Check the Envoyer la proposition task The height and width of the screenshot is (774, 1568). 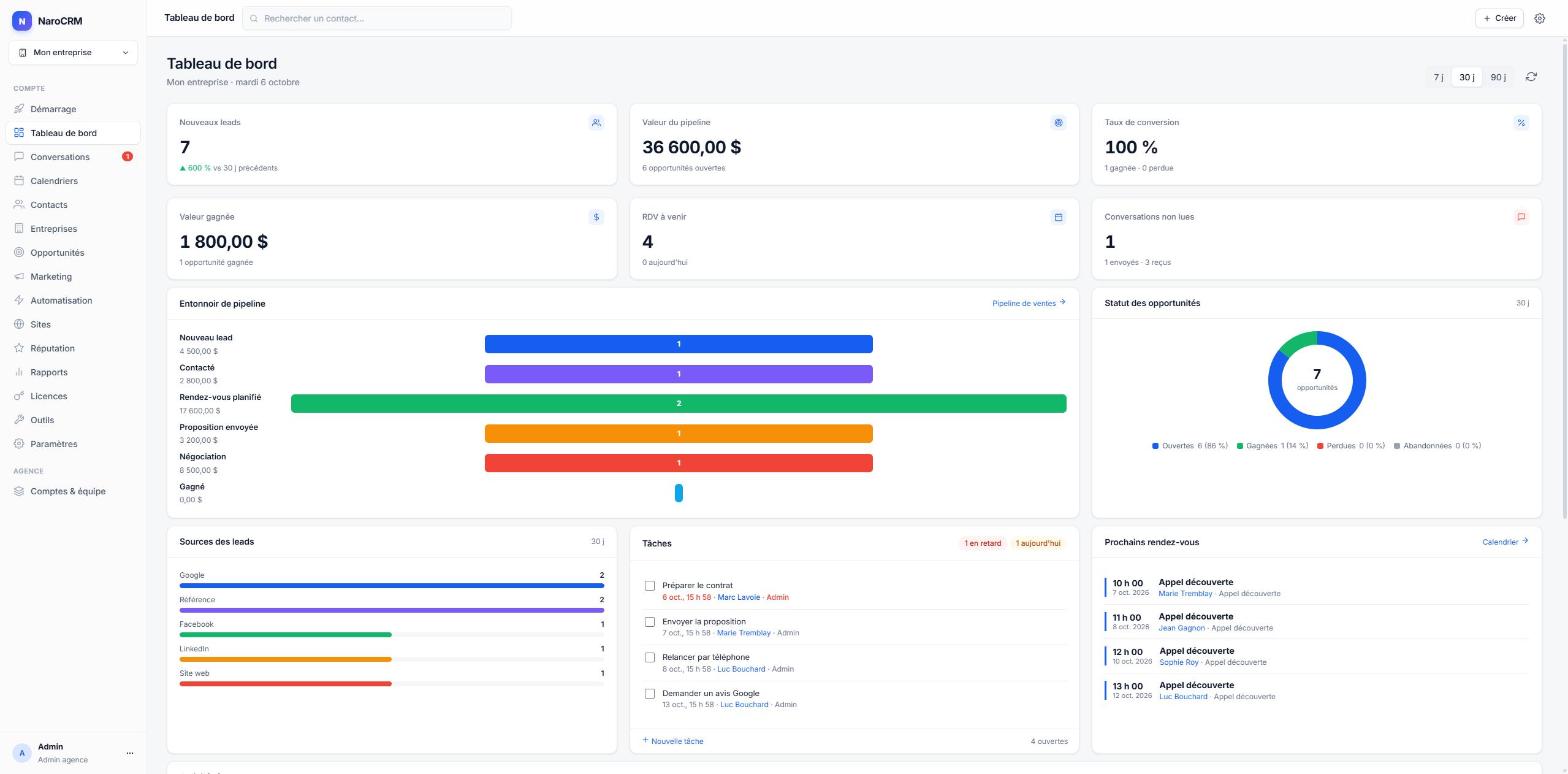tap(650, 622)
